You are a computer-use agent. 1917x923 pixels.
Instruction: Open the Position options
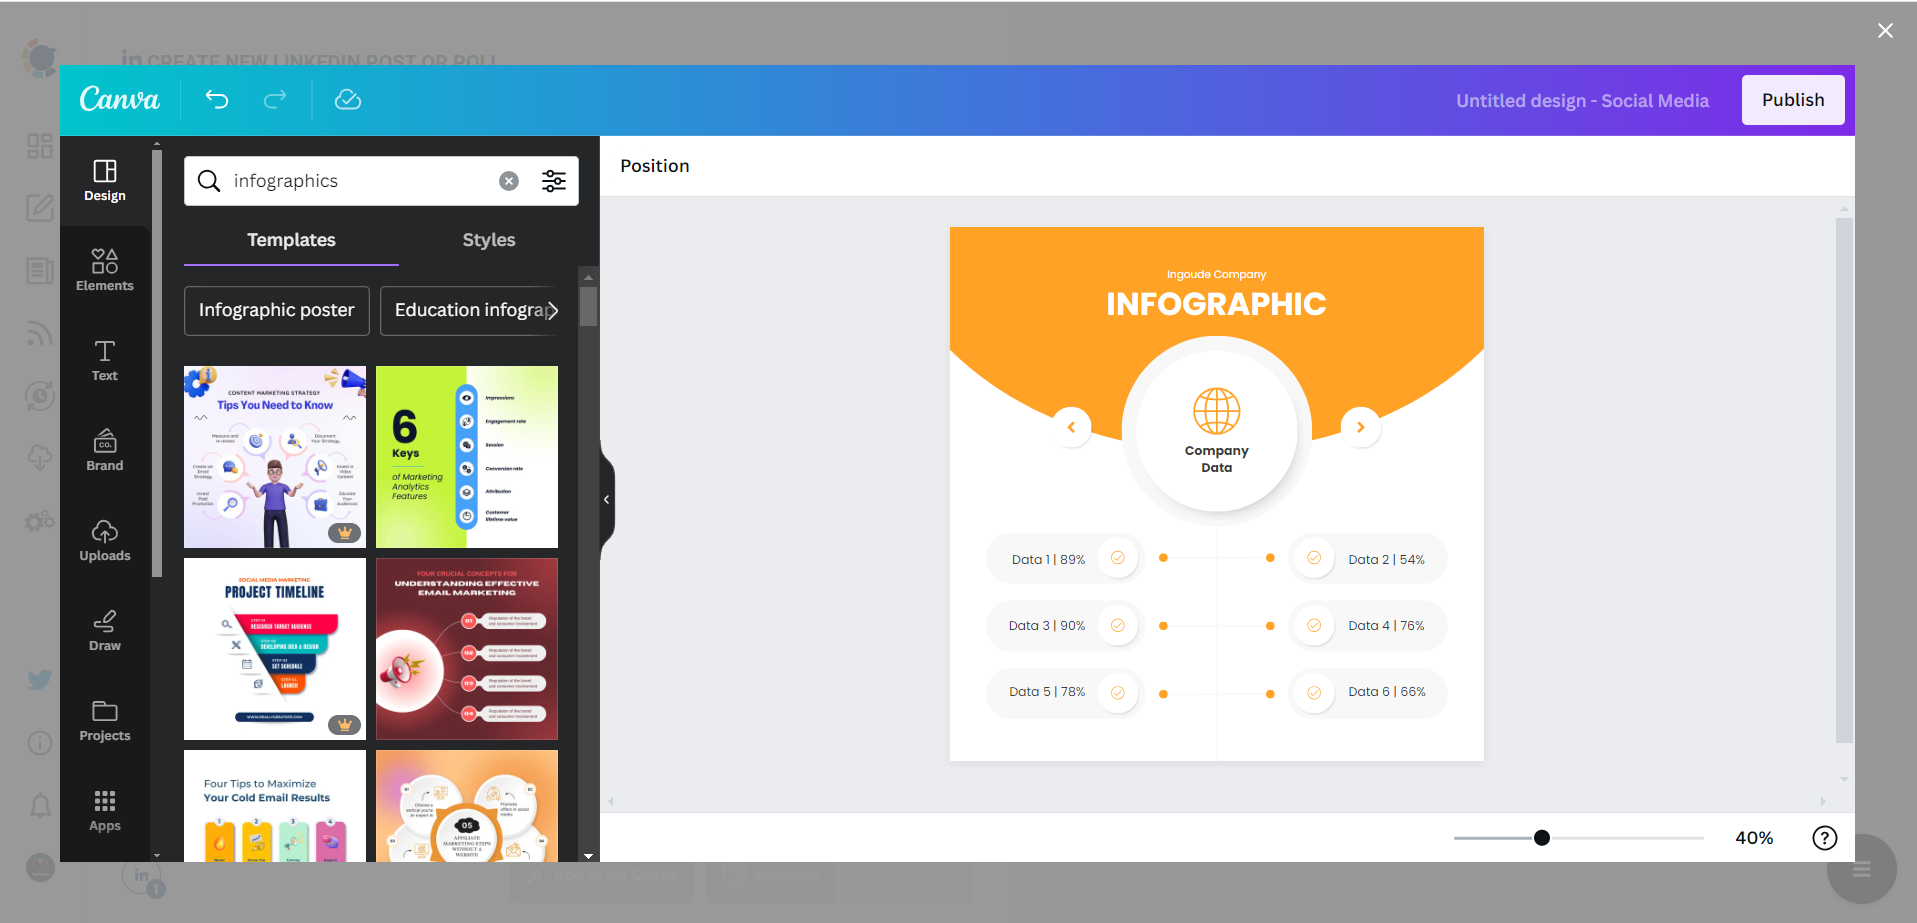[x=655, y=166]
